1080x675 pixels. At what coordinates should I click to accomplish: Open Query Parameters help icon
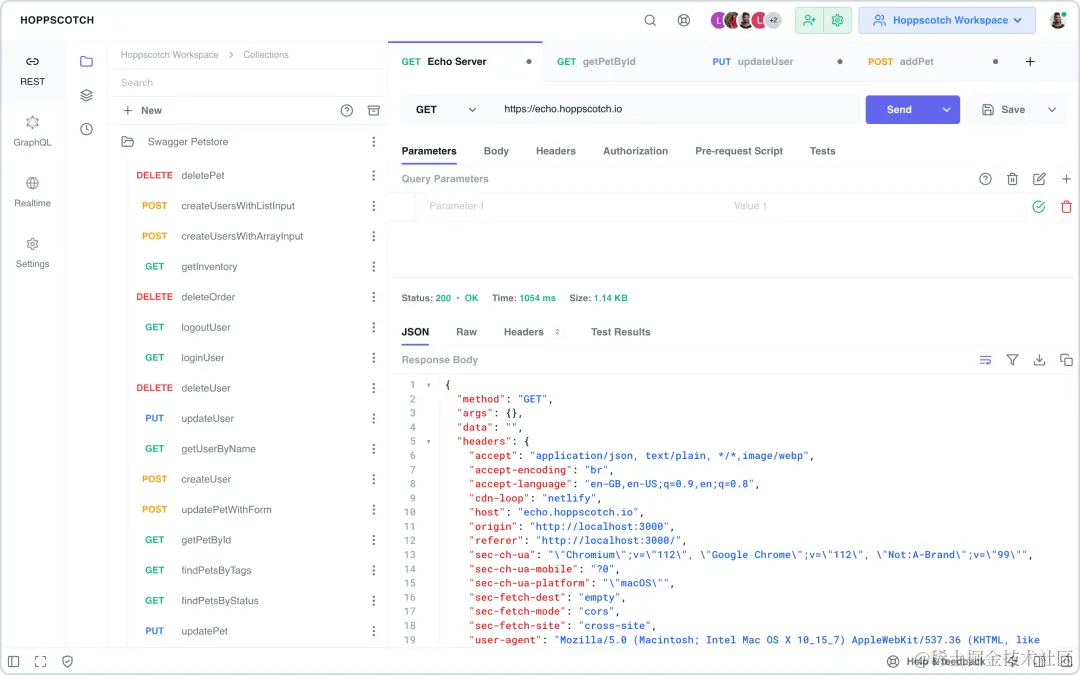click(985, 179)
